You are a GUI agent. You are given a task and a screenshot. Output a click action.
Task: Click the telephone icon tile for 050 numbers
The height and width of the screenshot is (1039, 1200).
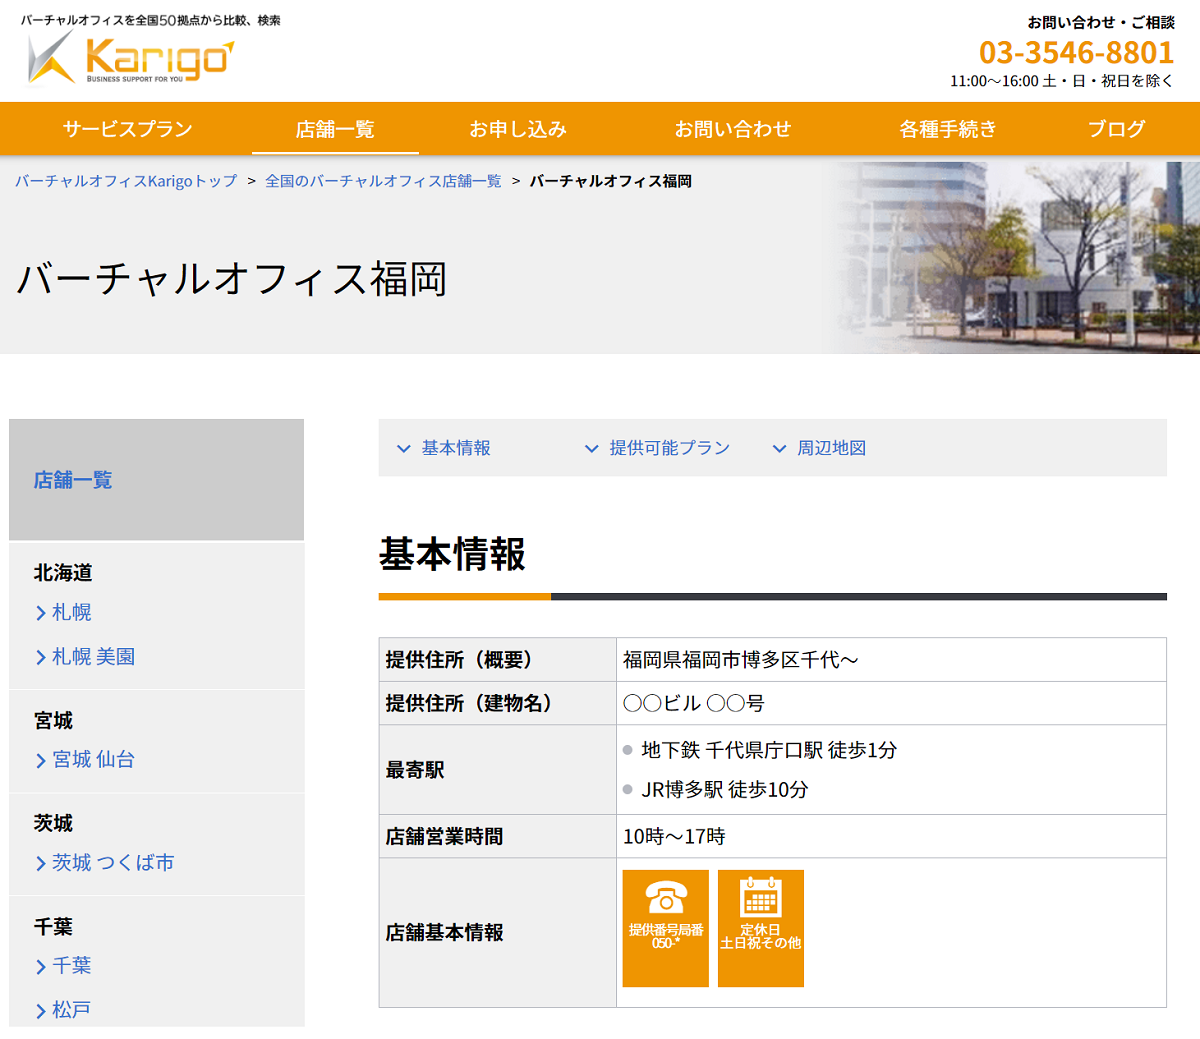pyautogui.click(x=665, y=927)
